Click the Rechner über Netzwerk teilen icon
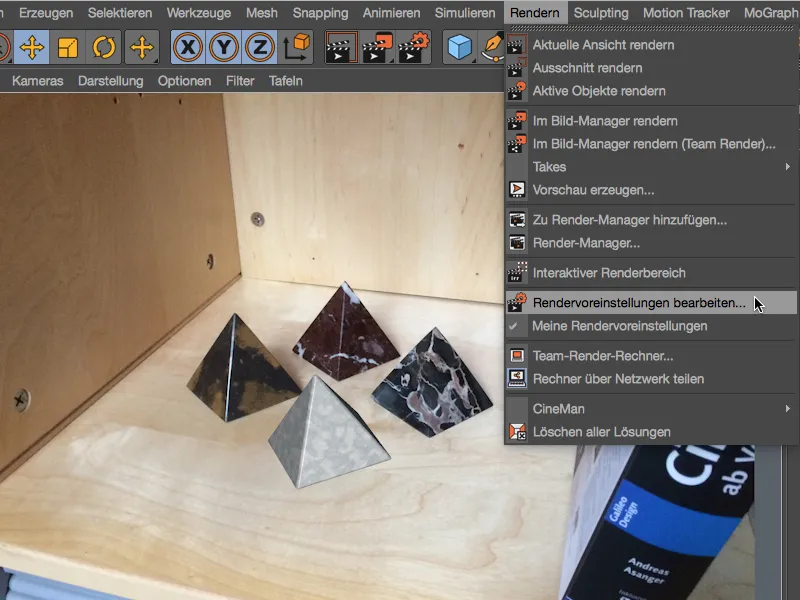The width and height of the screenshot is (800, 600). pyautogui.click(x=517, y=379)
